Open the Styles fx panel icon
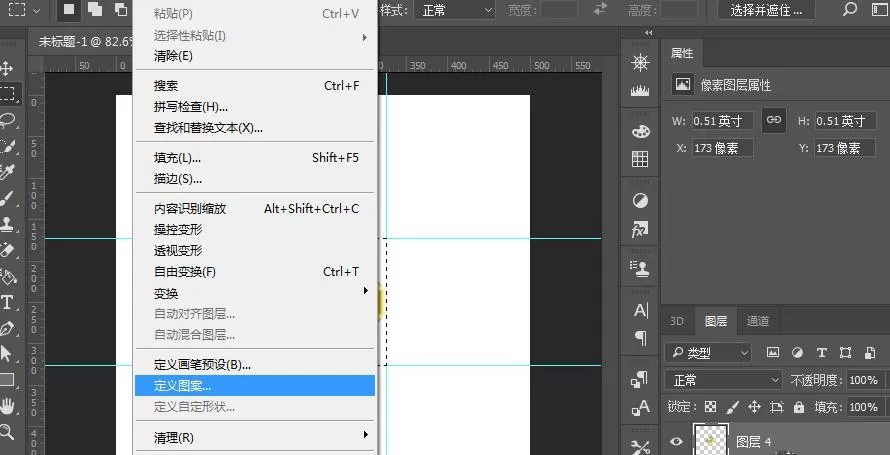This screenshot has height=455, width=890. point(640,230)
